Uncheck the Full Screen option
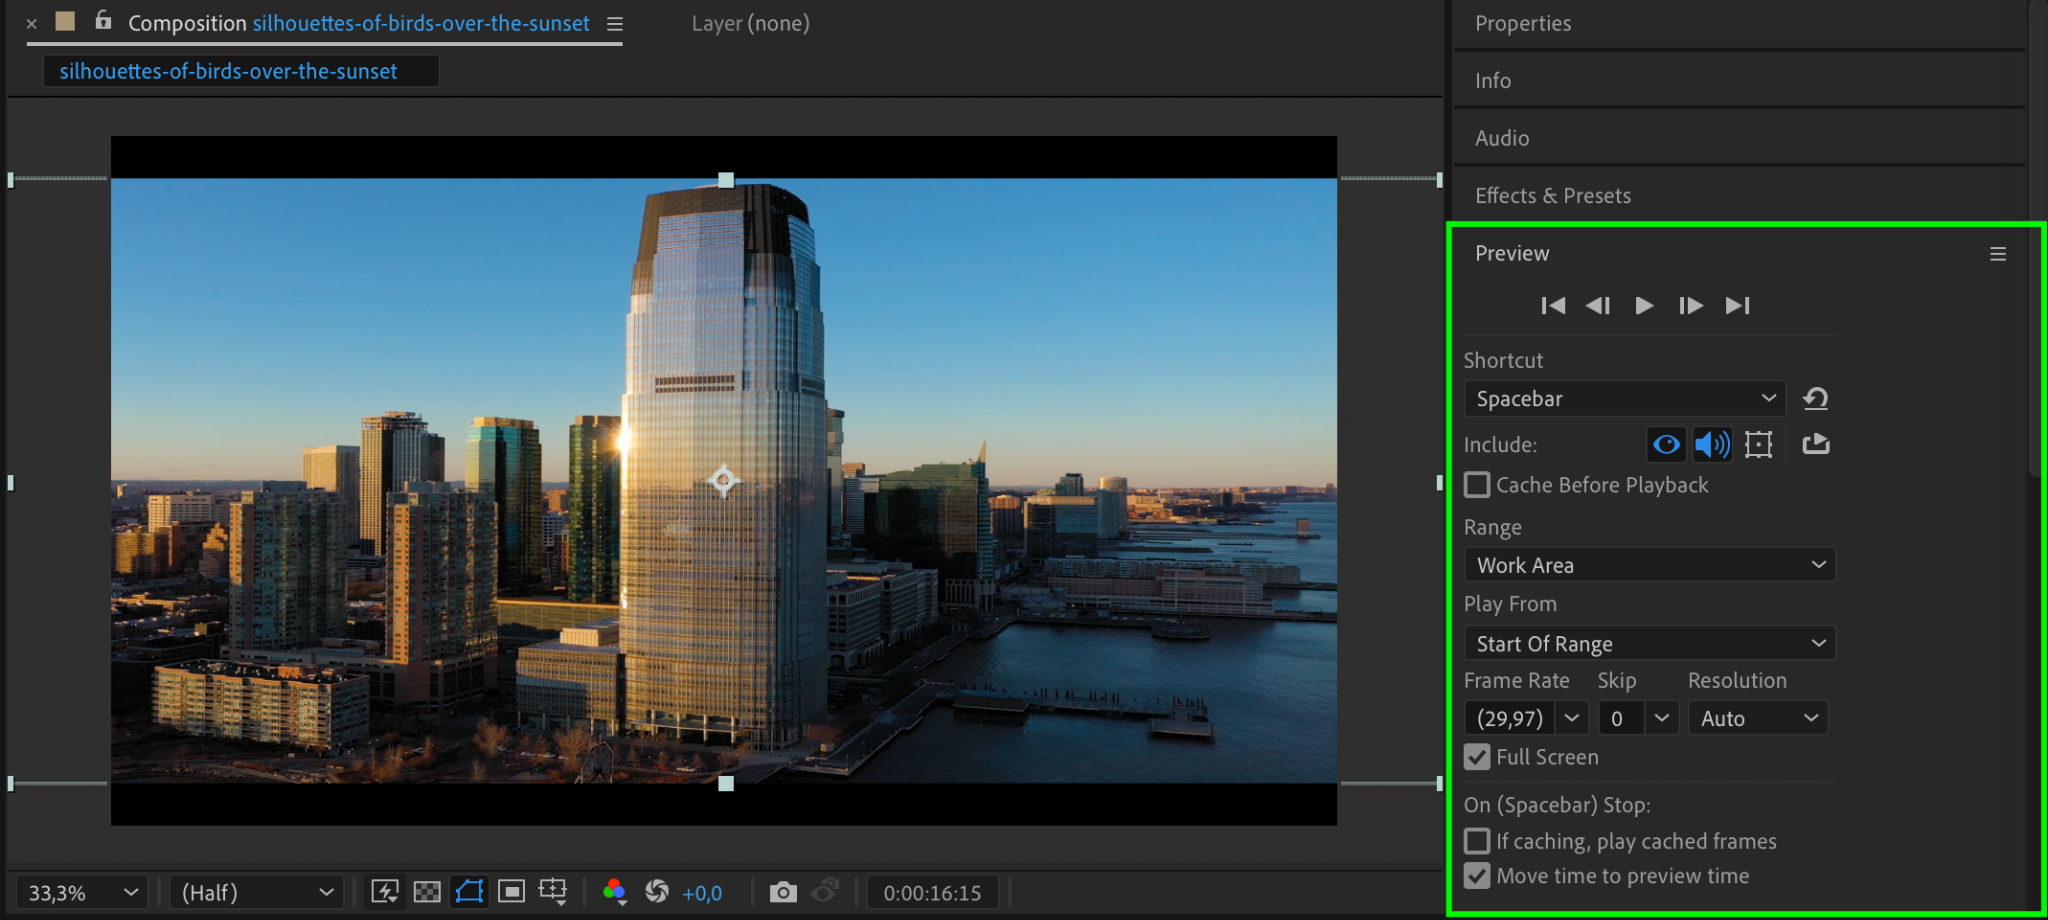Screen dimensions: 2048x920 point(1477,757)
